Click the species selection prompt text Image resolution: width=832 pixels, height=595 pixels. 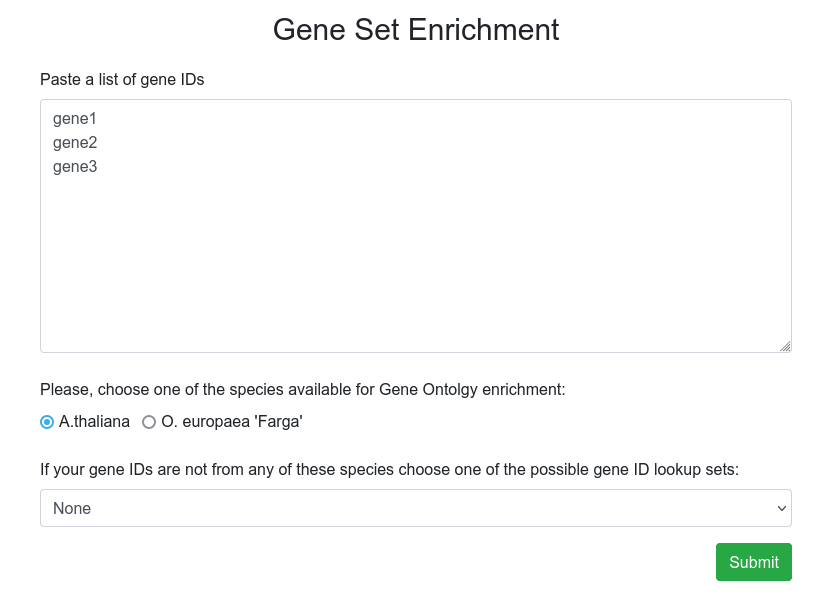(303, 390)
